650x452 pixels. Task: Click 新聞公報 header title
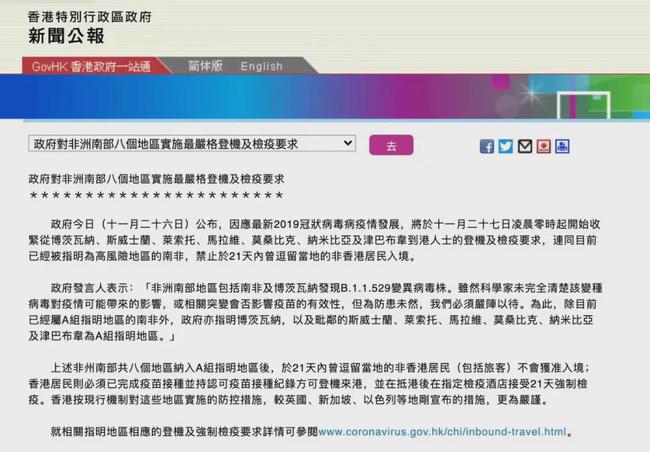66,36
